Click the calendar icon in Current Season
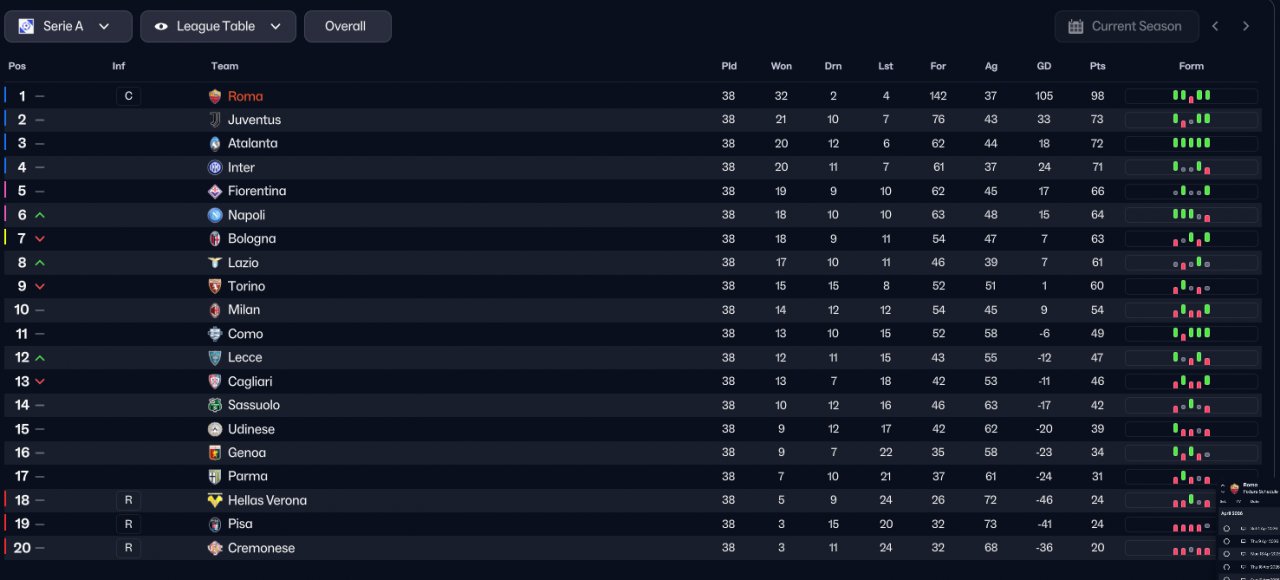The width and height of the screenshot is (1280, 580). pos(1076,26)
